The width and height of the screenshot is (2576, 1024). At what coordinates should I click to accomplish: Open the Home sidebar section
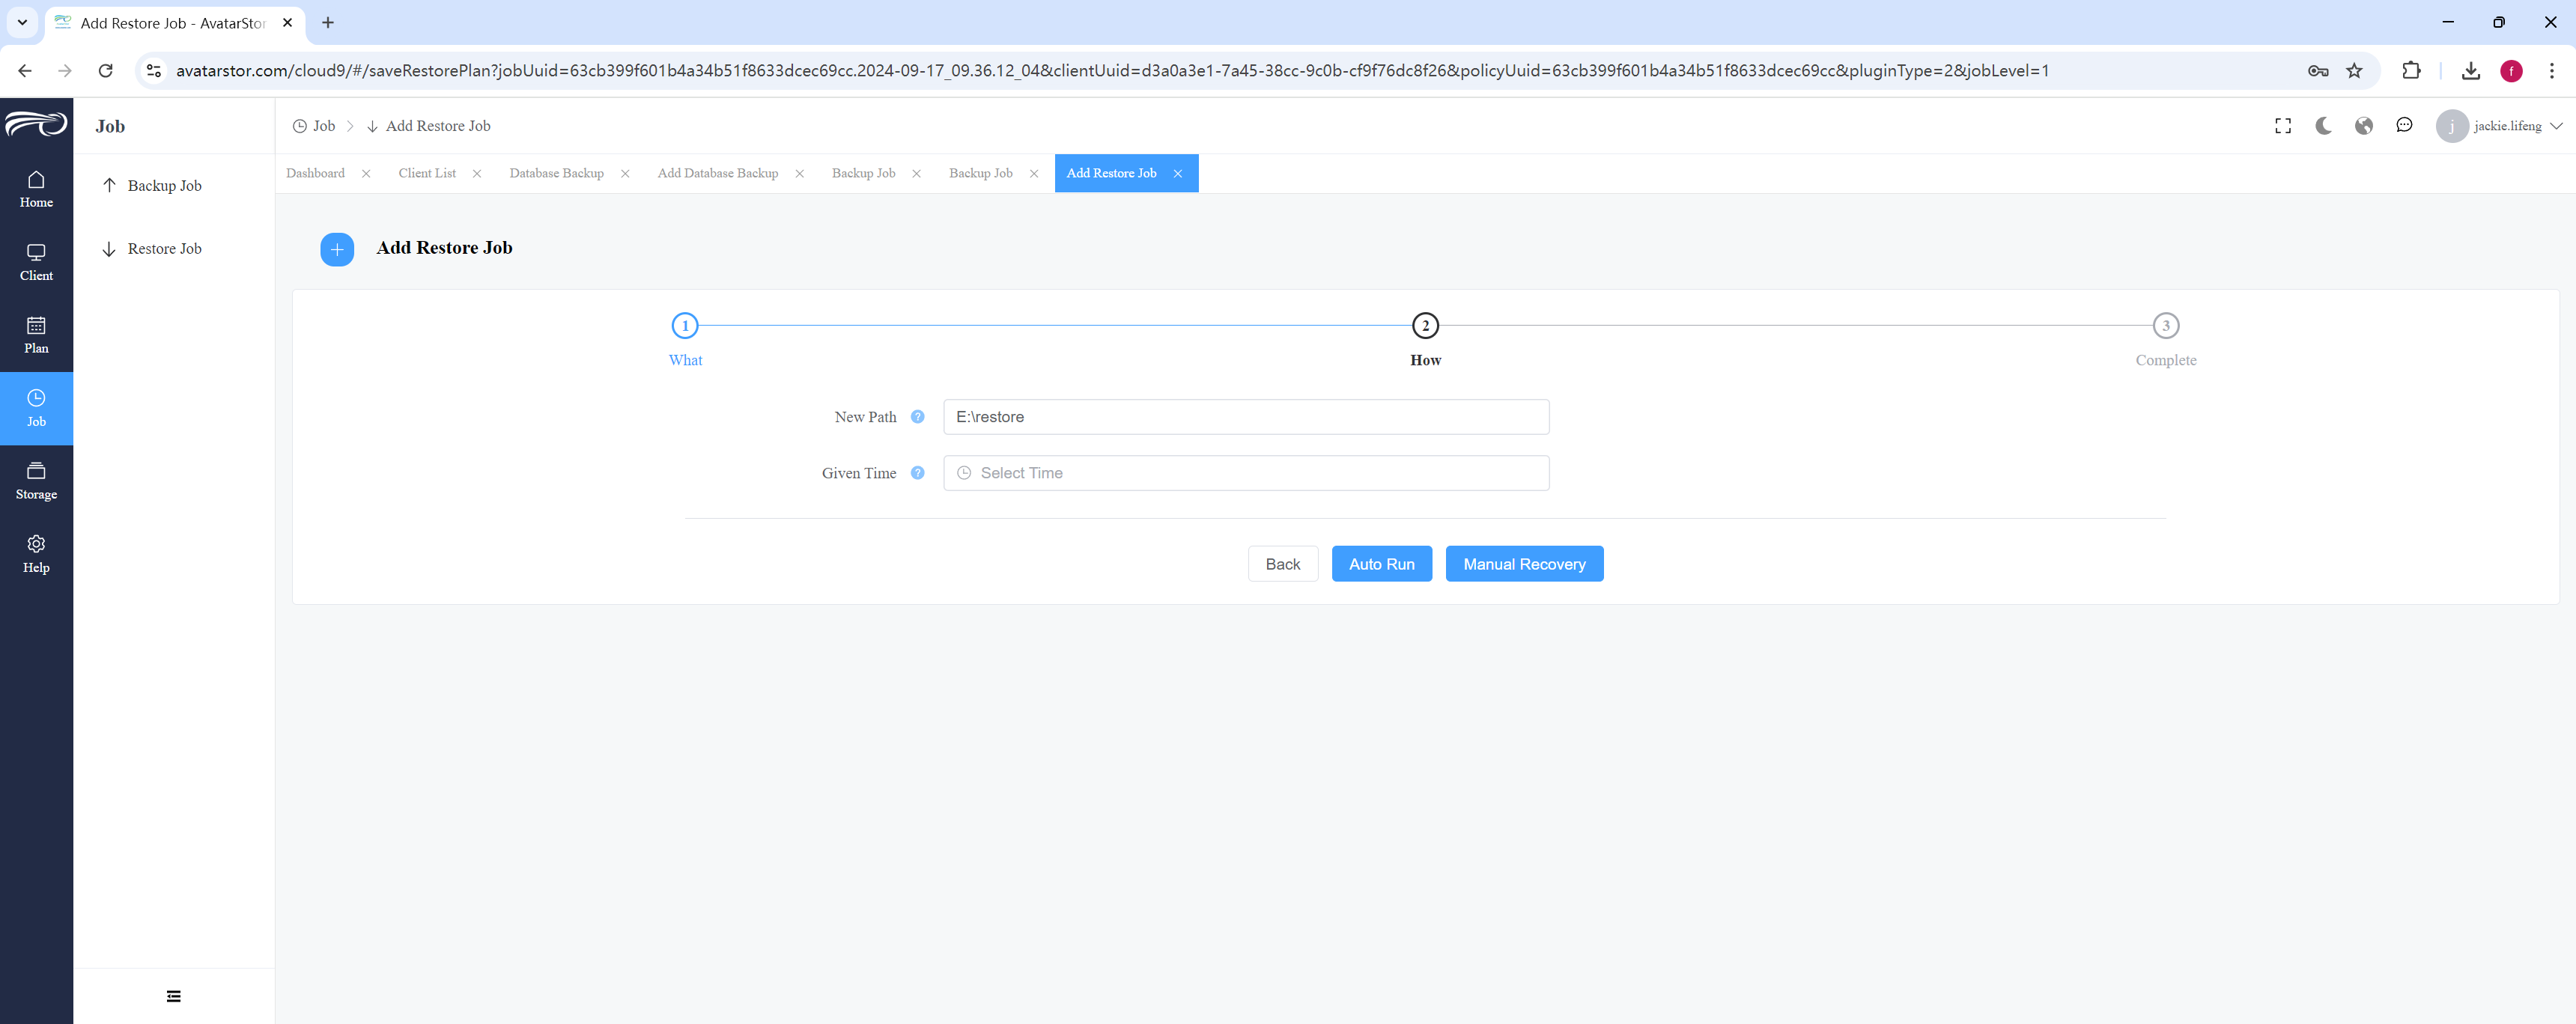[x=36, y=189]
